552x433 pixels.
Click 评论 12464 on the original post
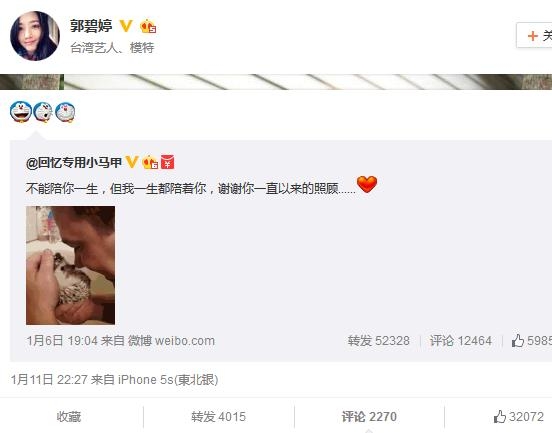[460, 341]
